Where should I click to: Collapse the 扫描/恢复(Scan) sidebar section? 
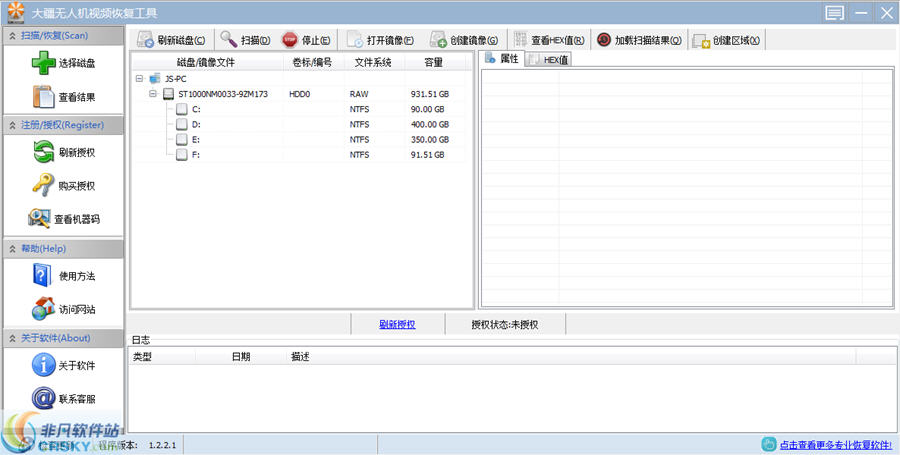pyautogui.click(x=13, y=36)
